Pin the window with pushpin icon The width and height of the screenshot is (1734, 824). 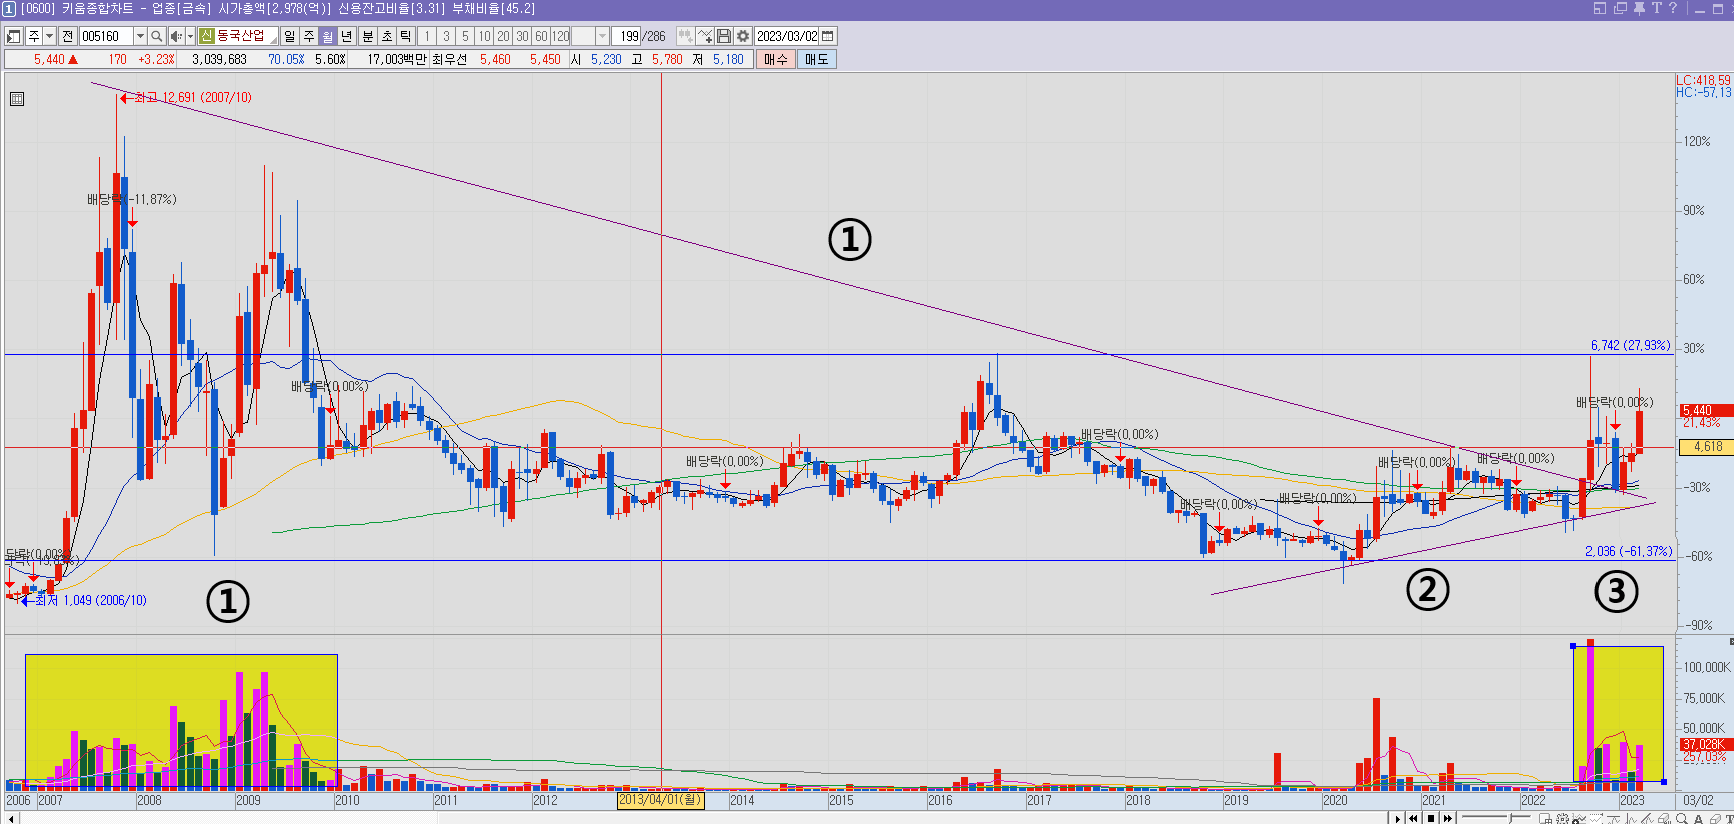[1639, 8]
